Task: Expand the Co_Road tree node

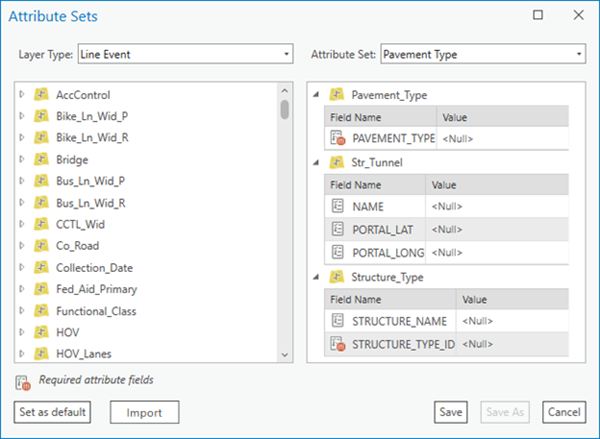Action: [22, 245]
